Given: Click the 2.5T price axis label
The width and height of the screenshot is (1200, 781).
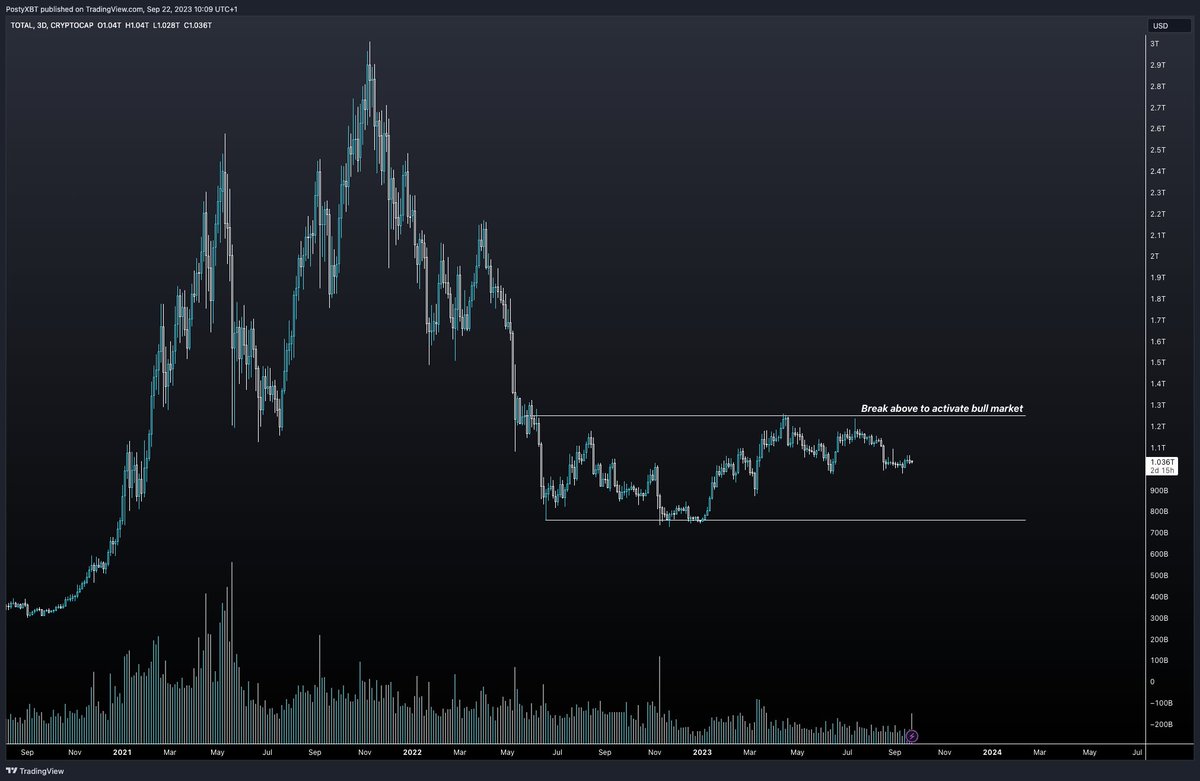Looking at the screenshot, I should (x=1157, y=150).
